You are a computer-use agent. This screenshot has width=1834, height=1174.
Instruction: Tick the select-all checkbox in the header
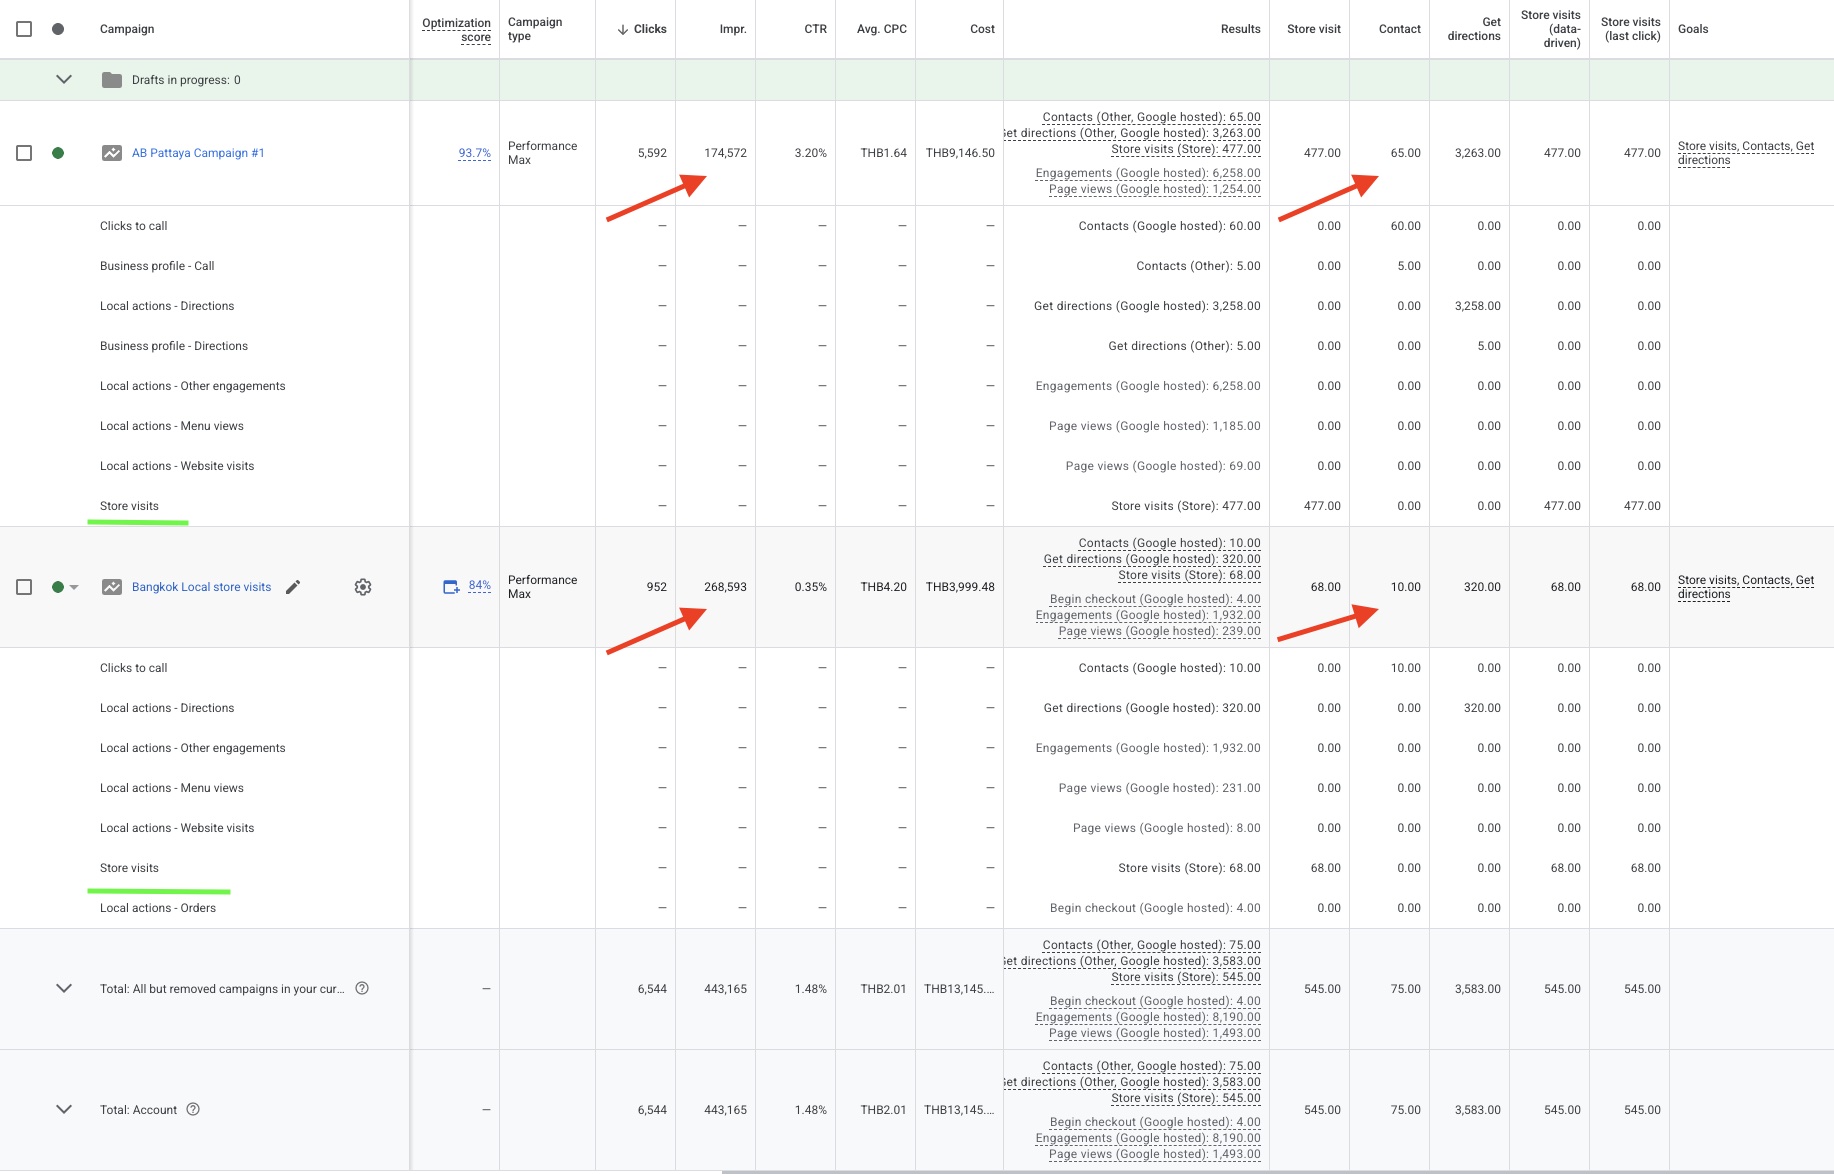[x=24, y=29]
